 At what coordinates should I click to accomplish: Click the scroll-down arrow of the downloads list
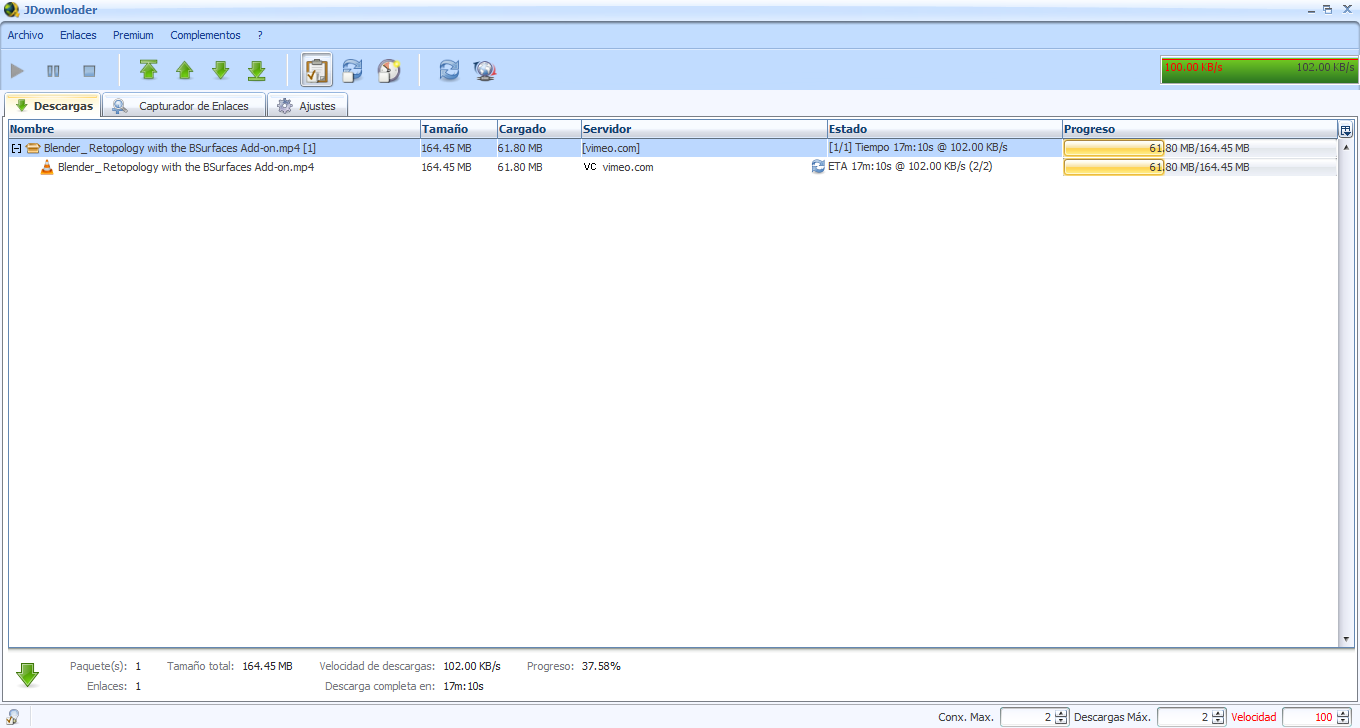pos(1346,640)
